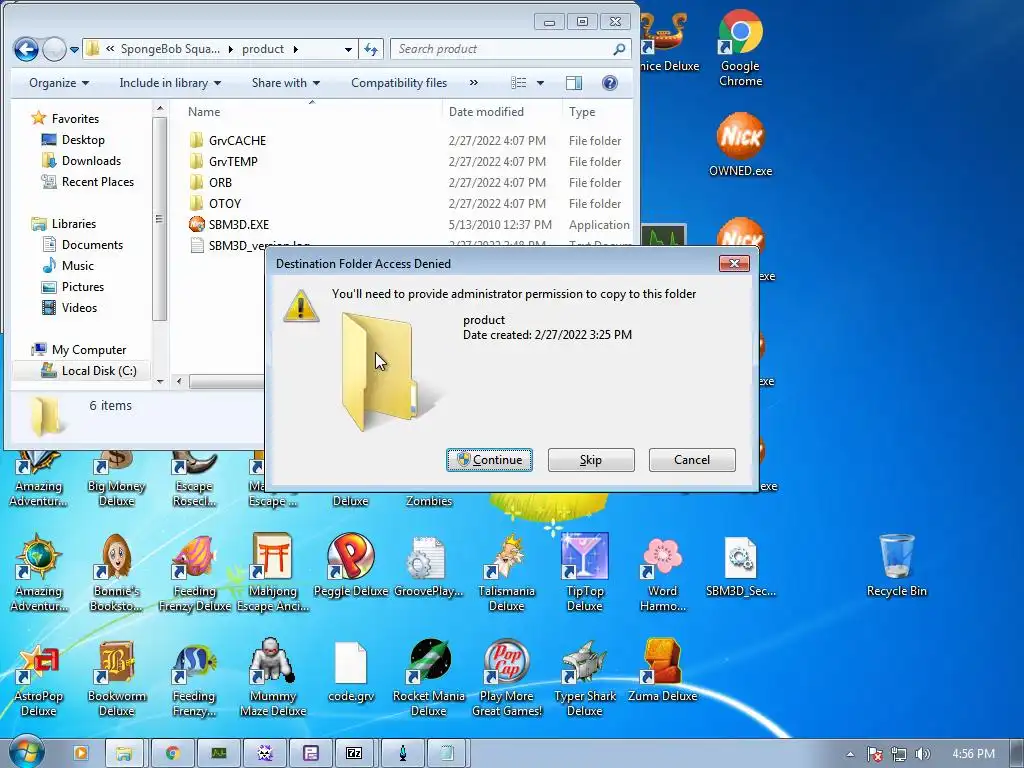This screenshot has height=768, width=1024.
Task: Select Bookworm Deluxe shortcut
Action: coord(116,679)
